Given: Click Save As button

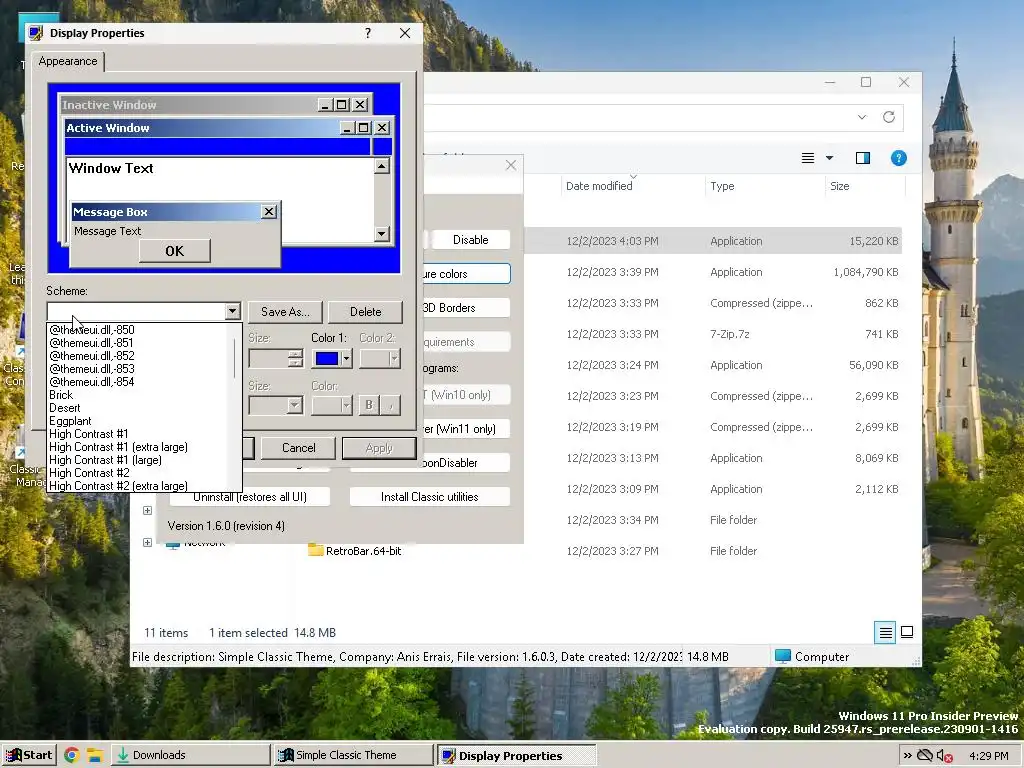Looking at the screenshot, I should coord(285,312).
